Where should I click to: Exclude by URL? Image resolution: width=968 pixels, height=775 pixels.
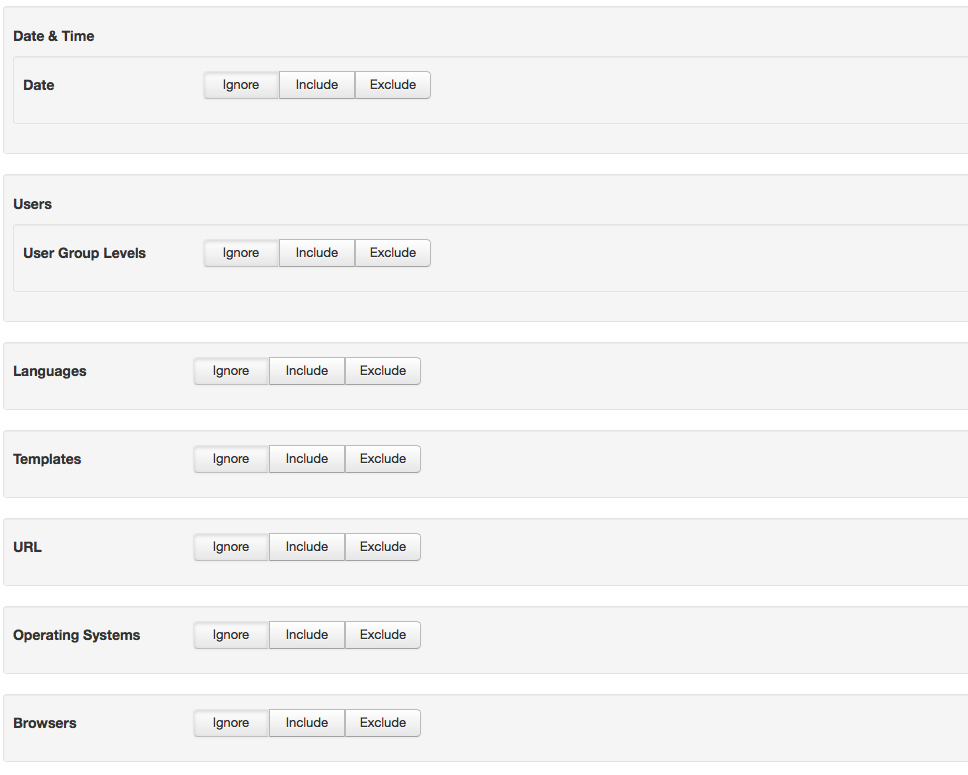point(383,547)
